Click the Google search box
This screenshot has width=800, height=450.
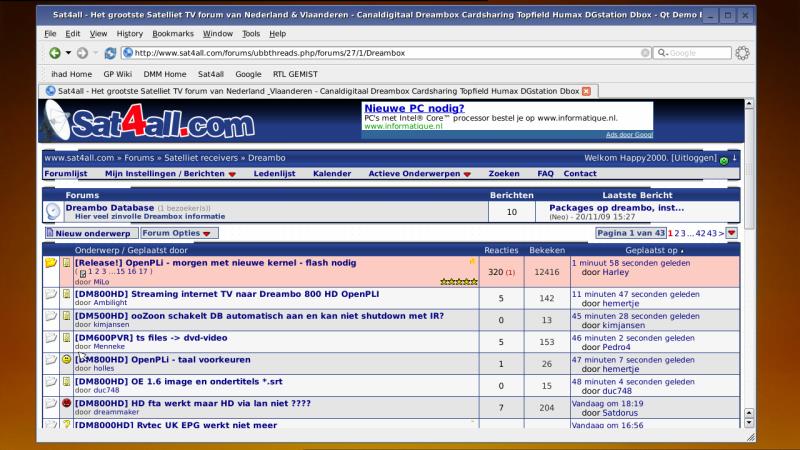[x=693, y=53]
